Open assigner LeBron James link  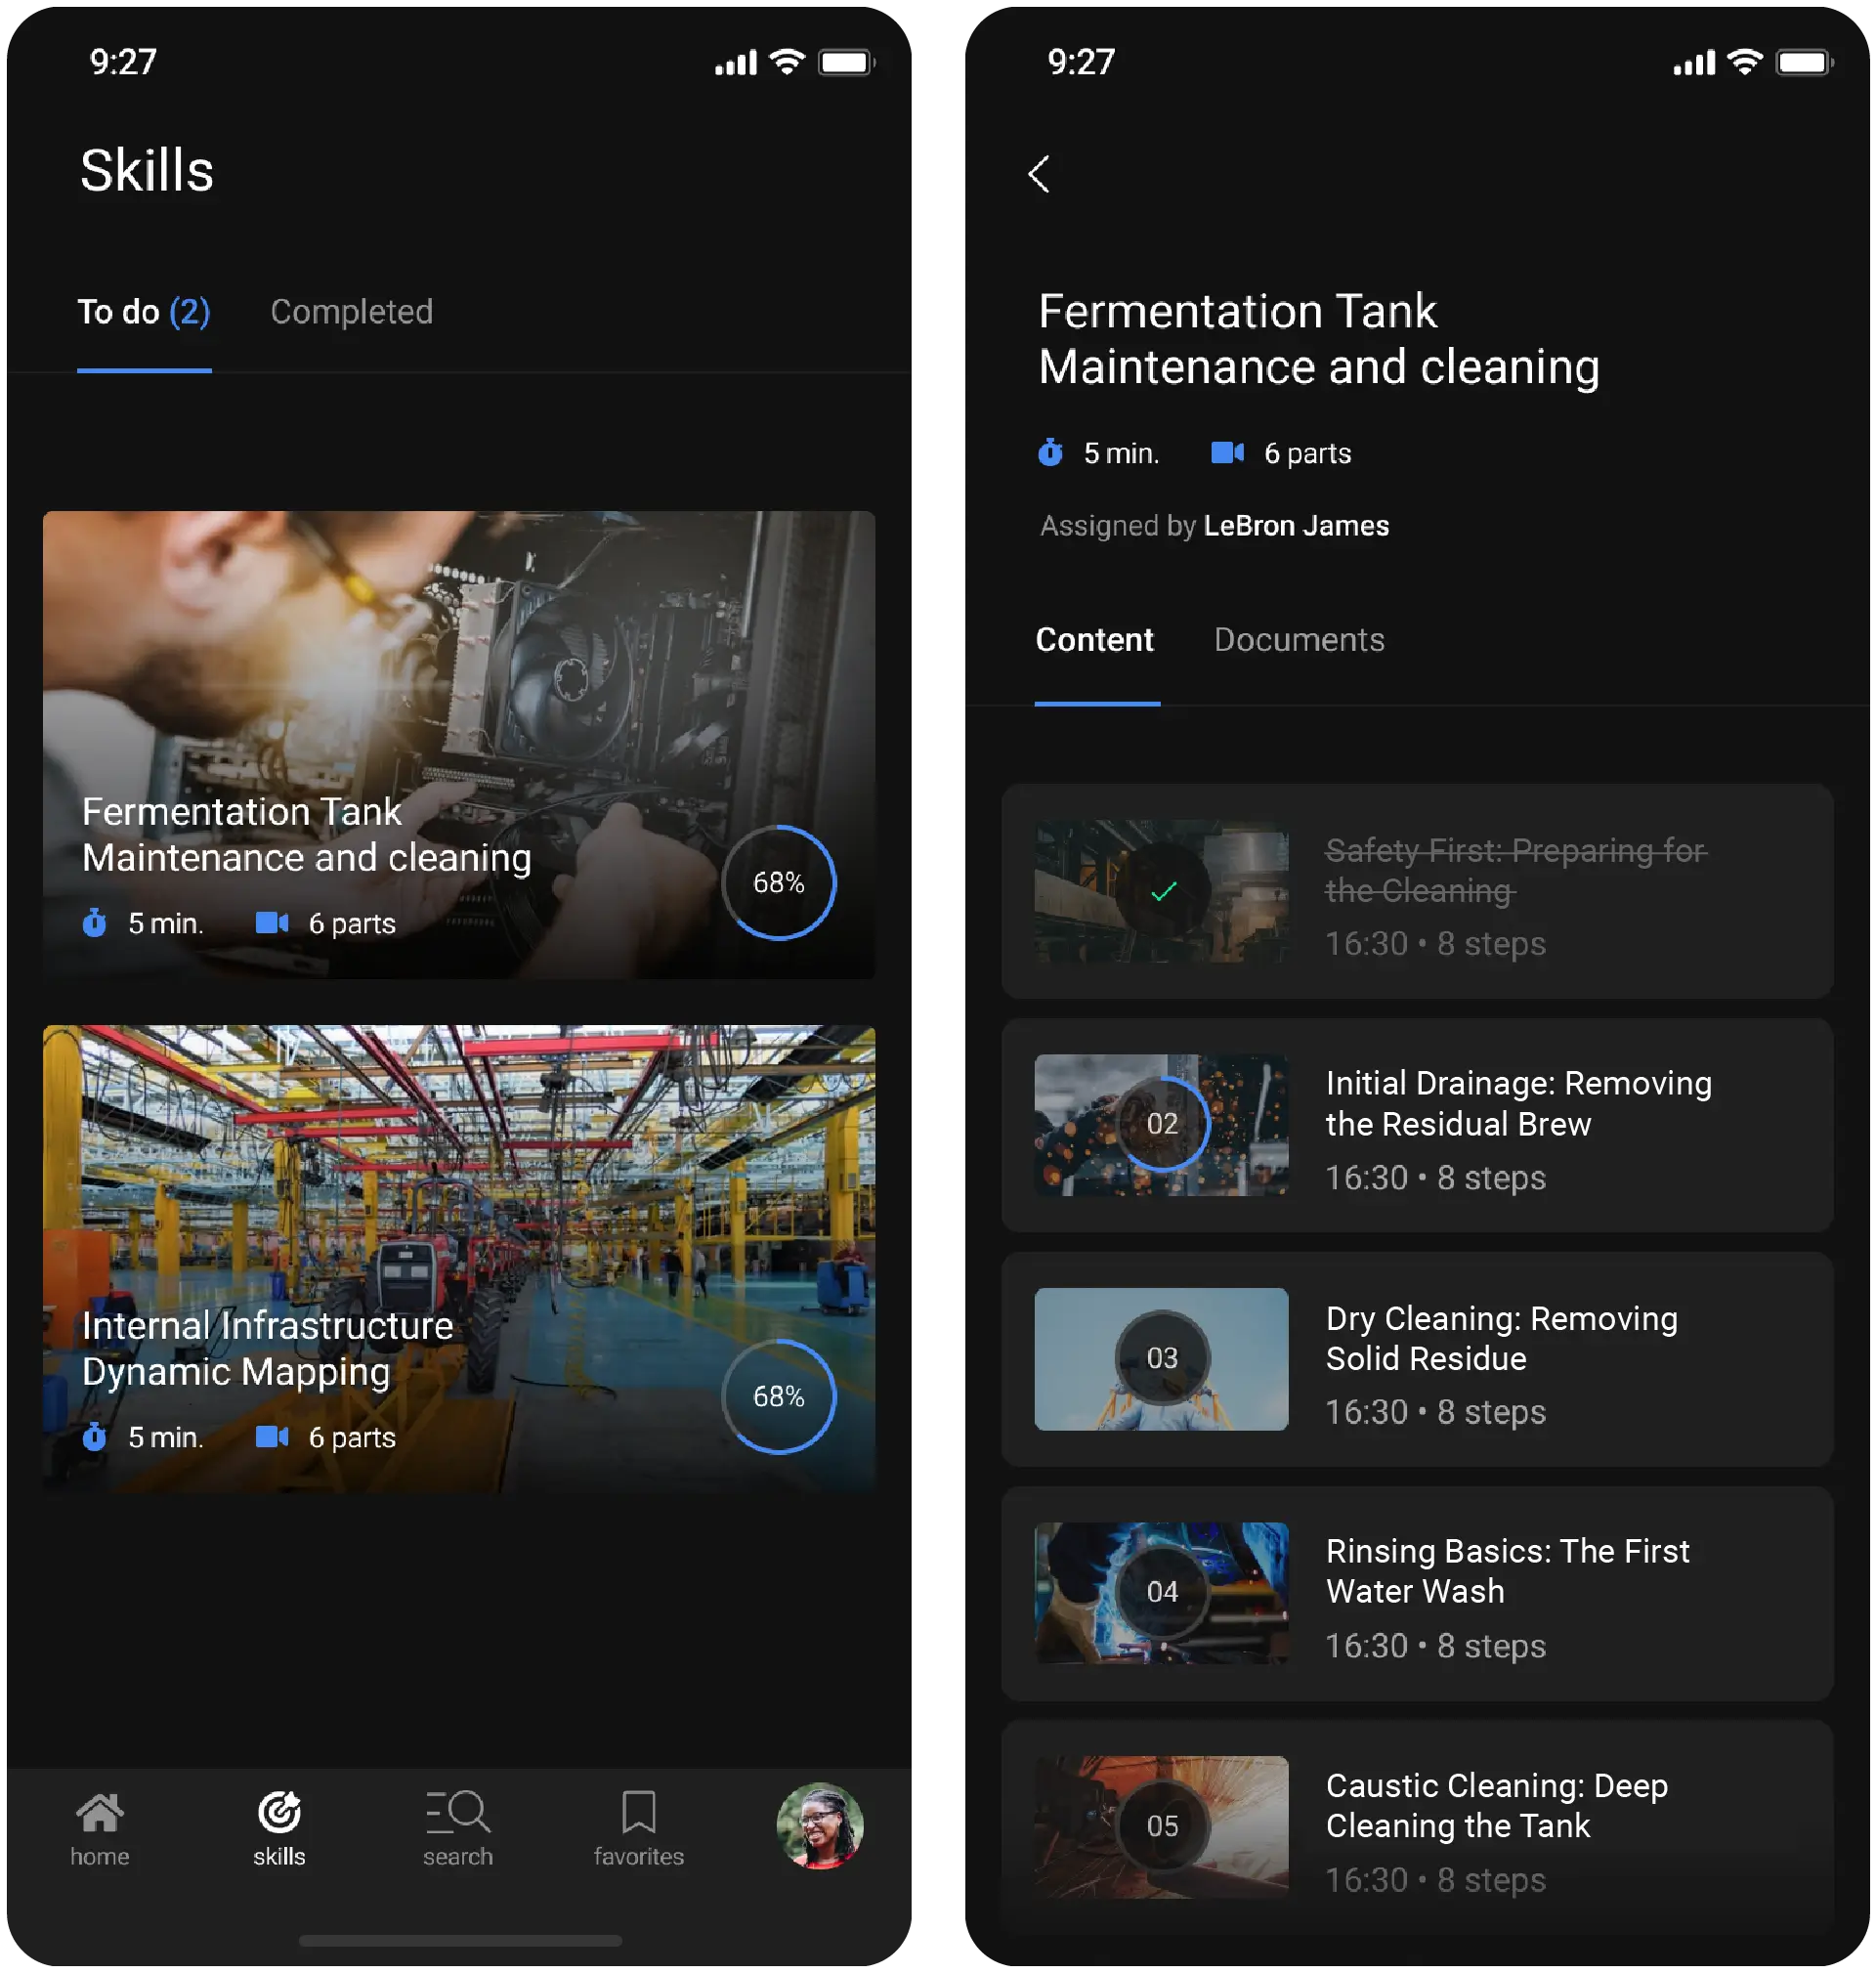click(1296, 526)
